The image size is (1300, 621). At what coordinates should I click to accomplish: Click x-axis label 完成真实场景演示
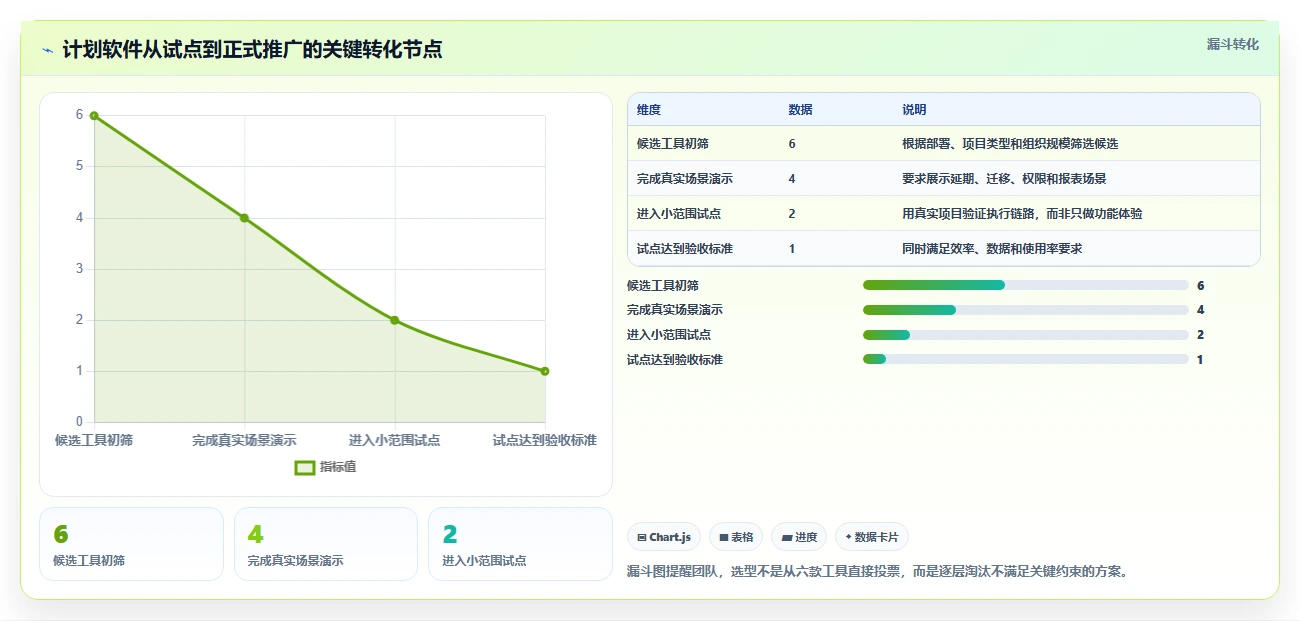[x=244, y=440]
